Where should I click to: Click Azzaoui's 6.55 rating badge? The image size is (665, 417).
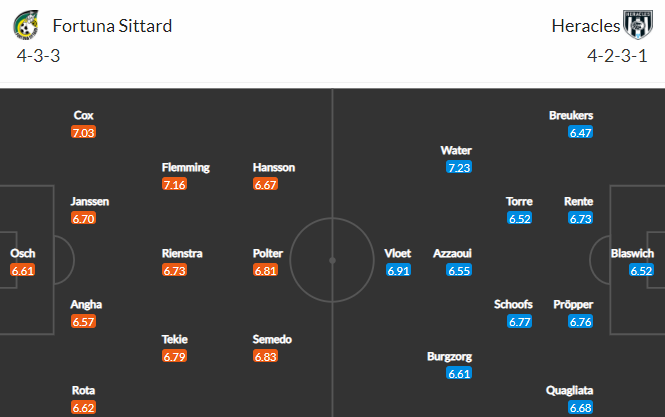point(459,270)
